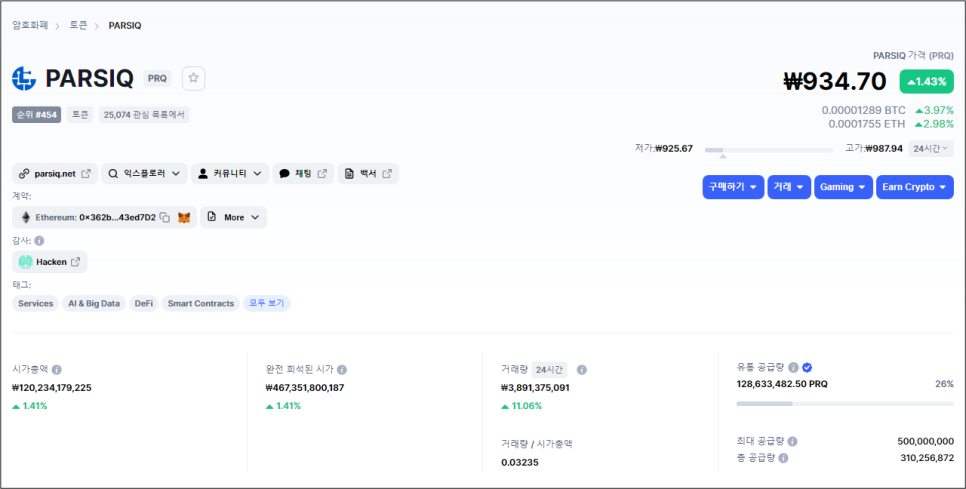
Task: Open the More contracts dropdown
Action: point(233,217)
